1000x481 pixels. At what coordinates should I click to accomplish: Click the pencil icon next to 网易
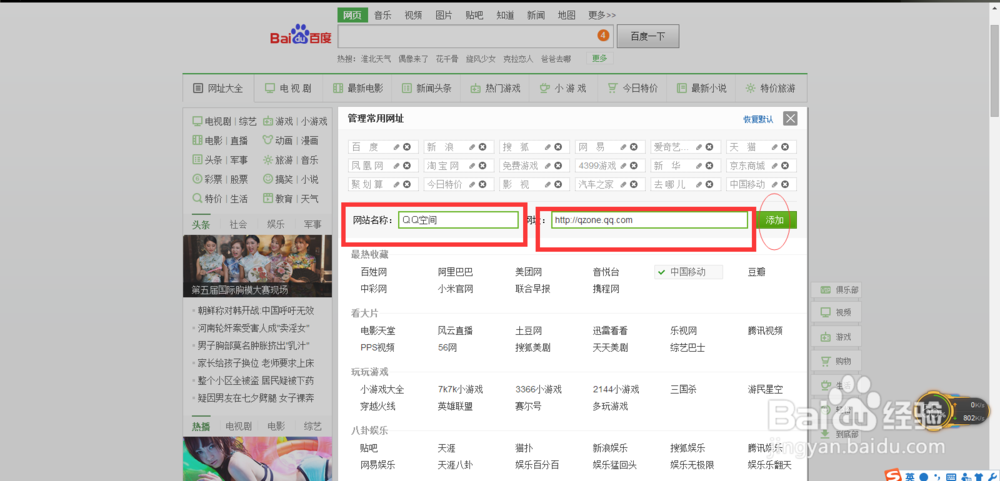[624, 147]
